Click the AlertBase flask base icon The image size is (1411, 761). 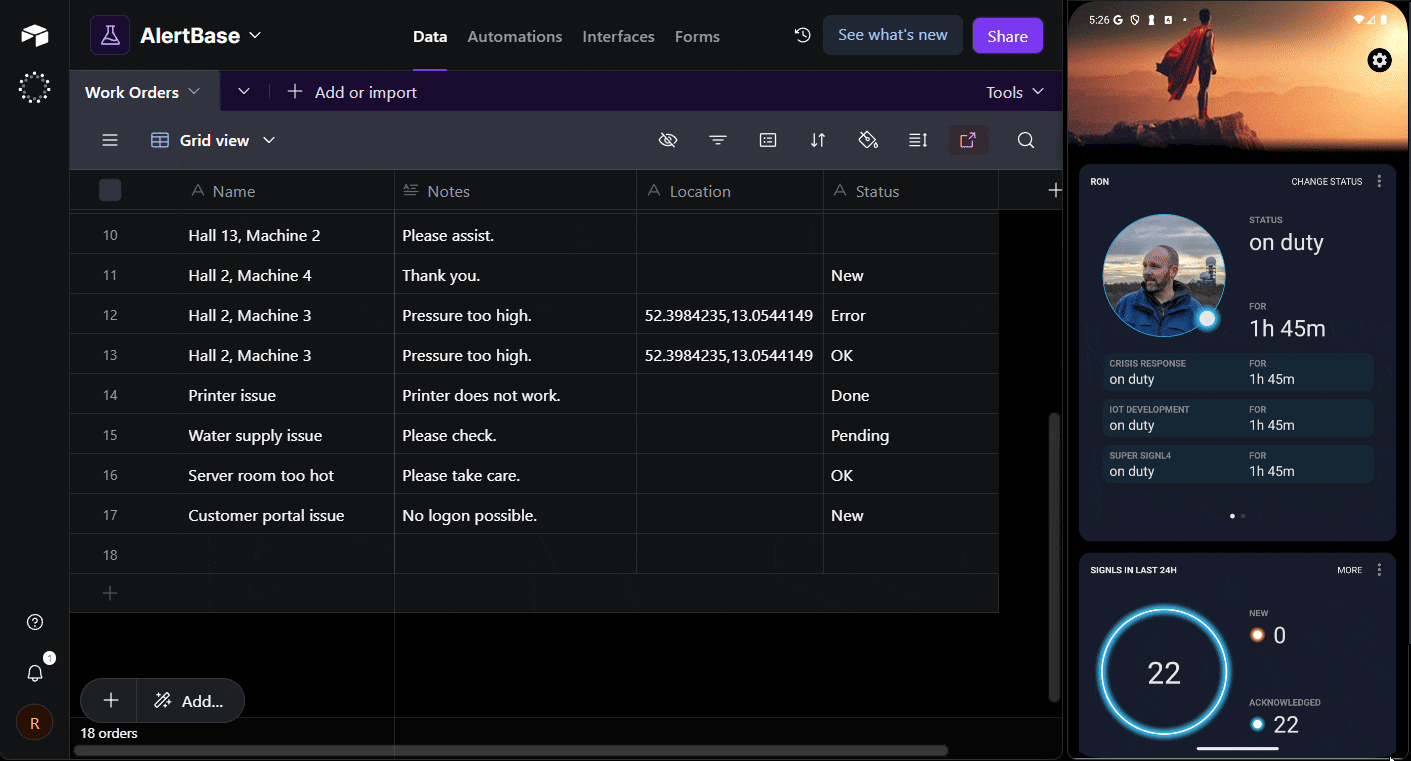coord(110,35)
